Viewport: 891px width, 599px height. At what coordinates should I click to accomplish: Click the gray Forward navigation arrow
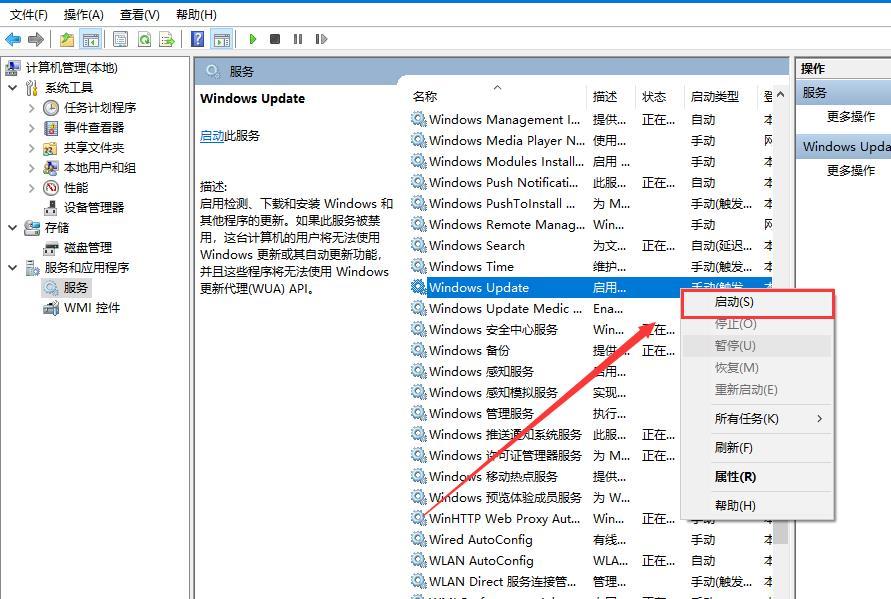[x=36, y=38]
